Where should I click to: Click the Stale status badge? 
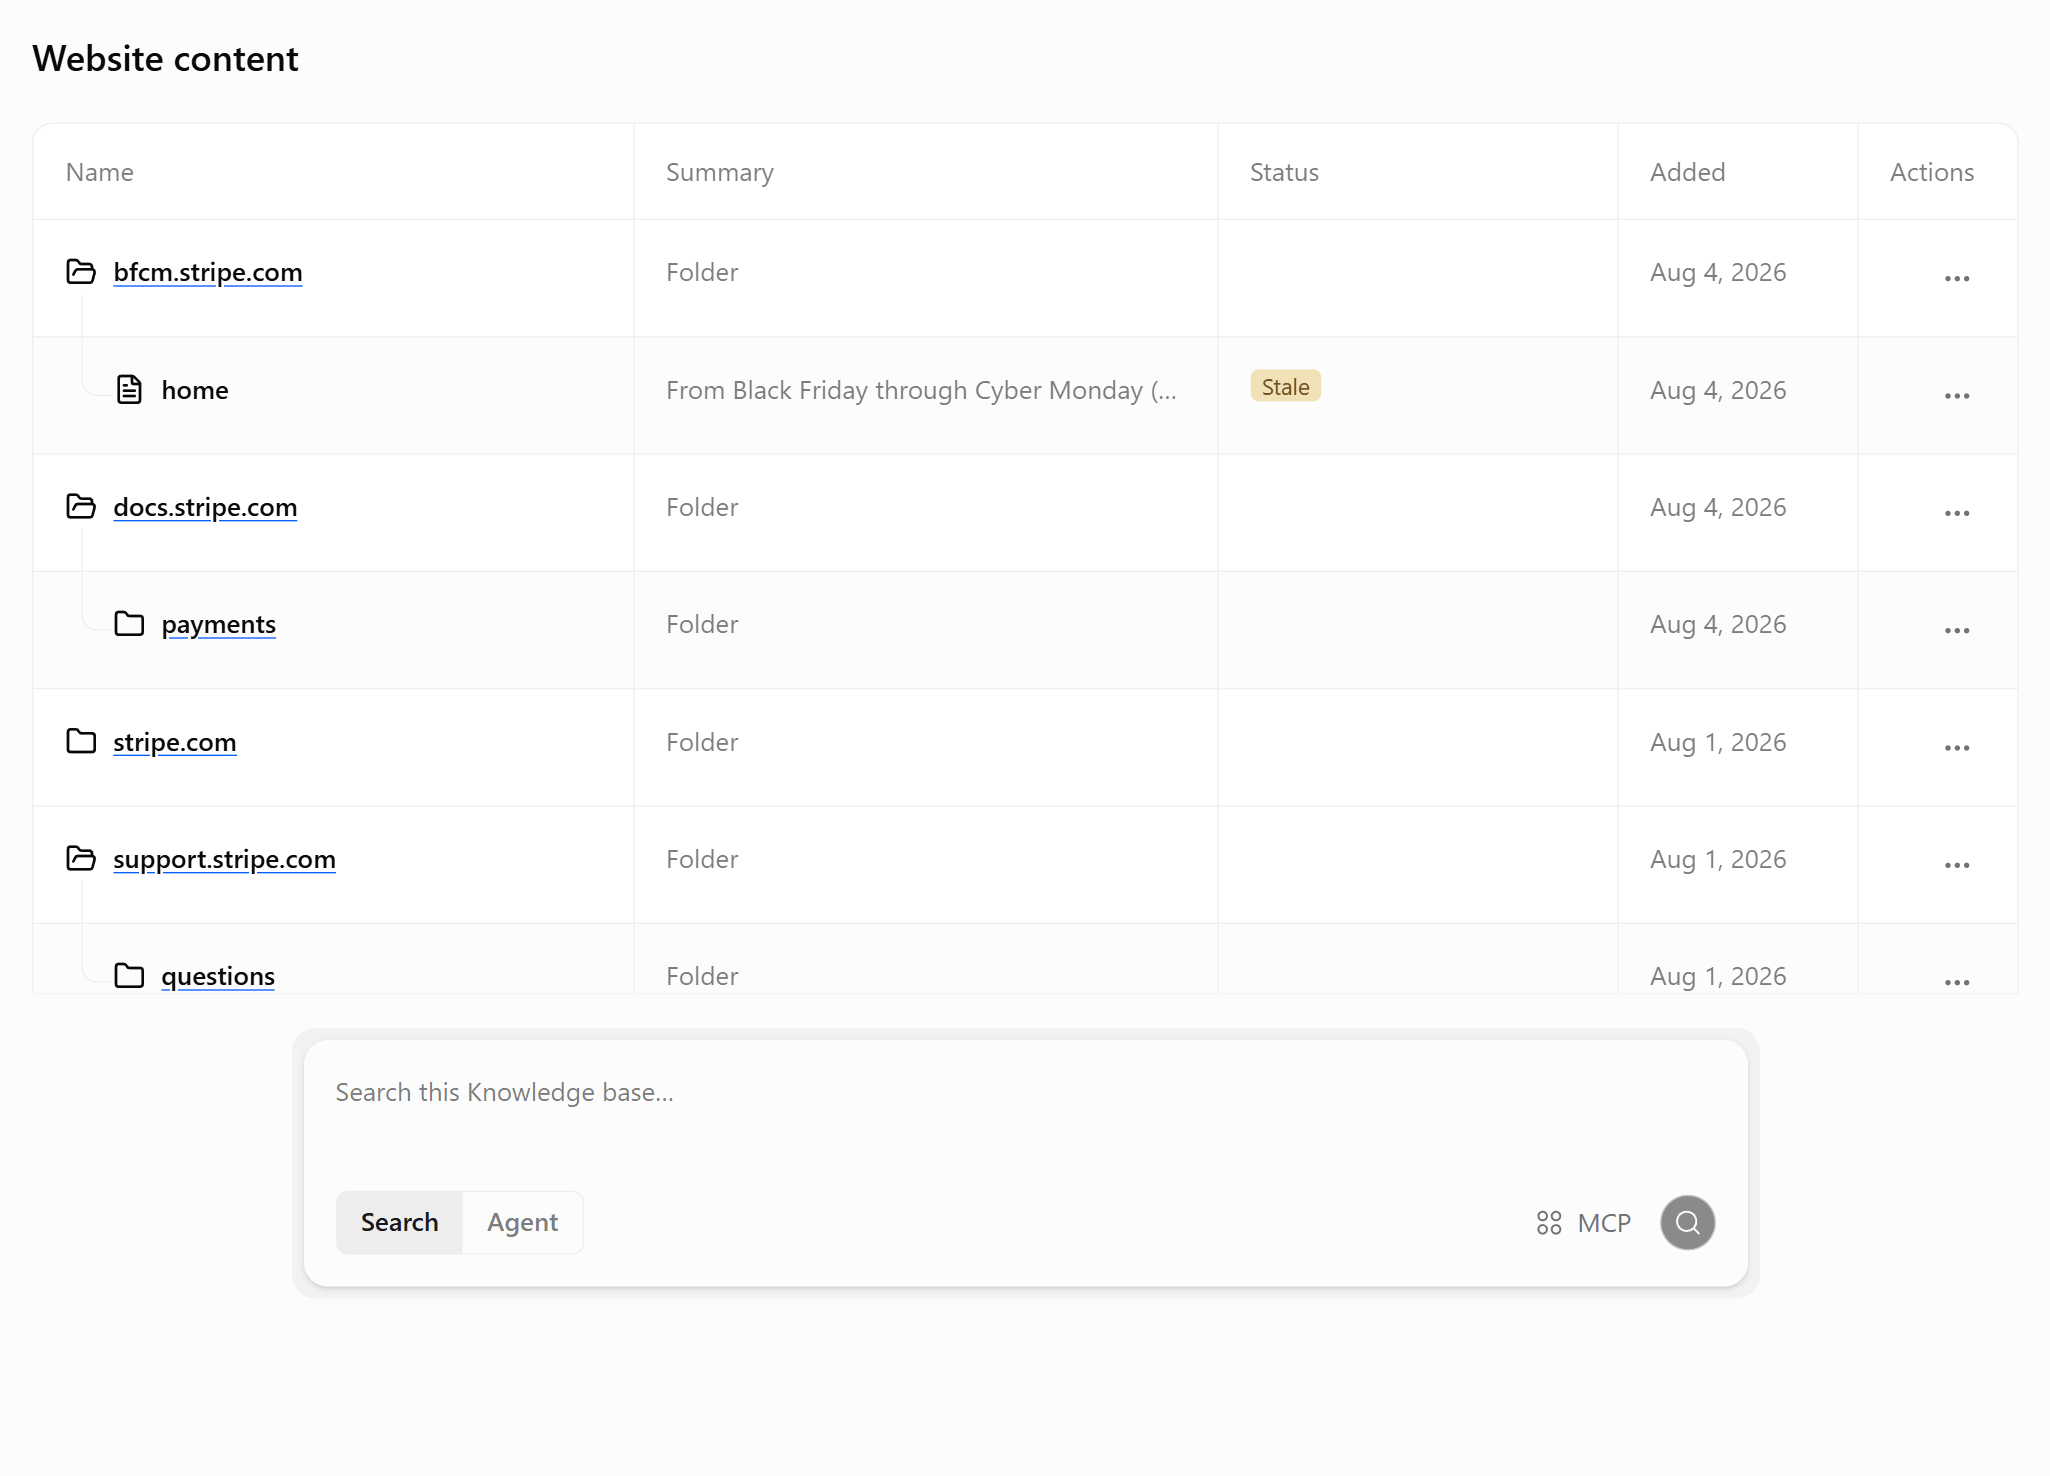pyautogui.click(x=1285, y=386)
